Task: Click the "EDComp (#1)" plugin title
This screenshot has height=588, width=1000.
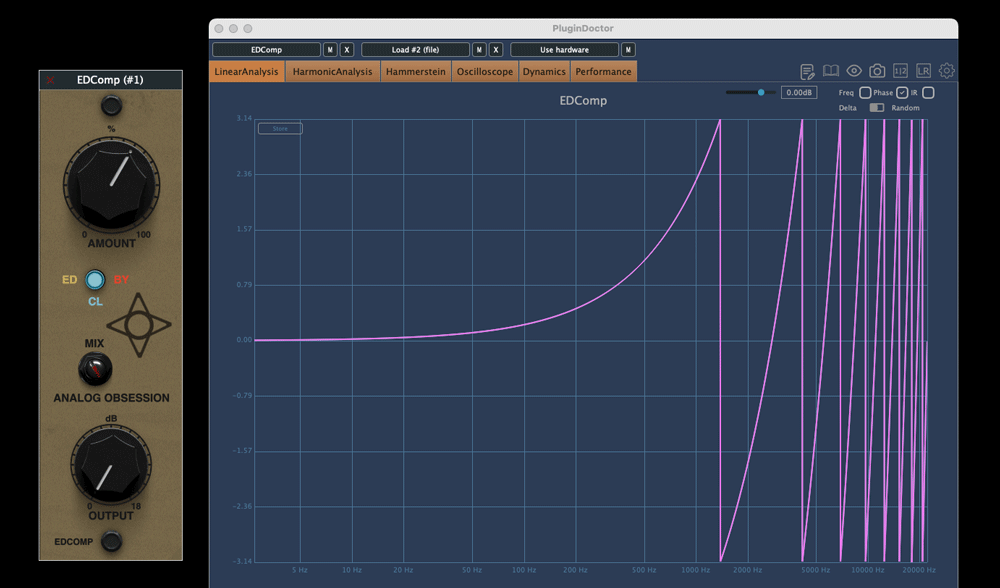Action: click(110, 80)
